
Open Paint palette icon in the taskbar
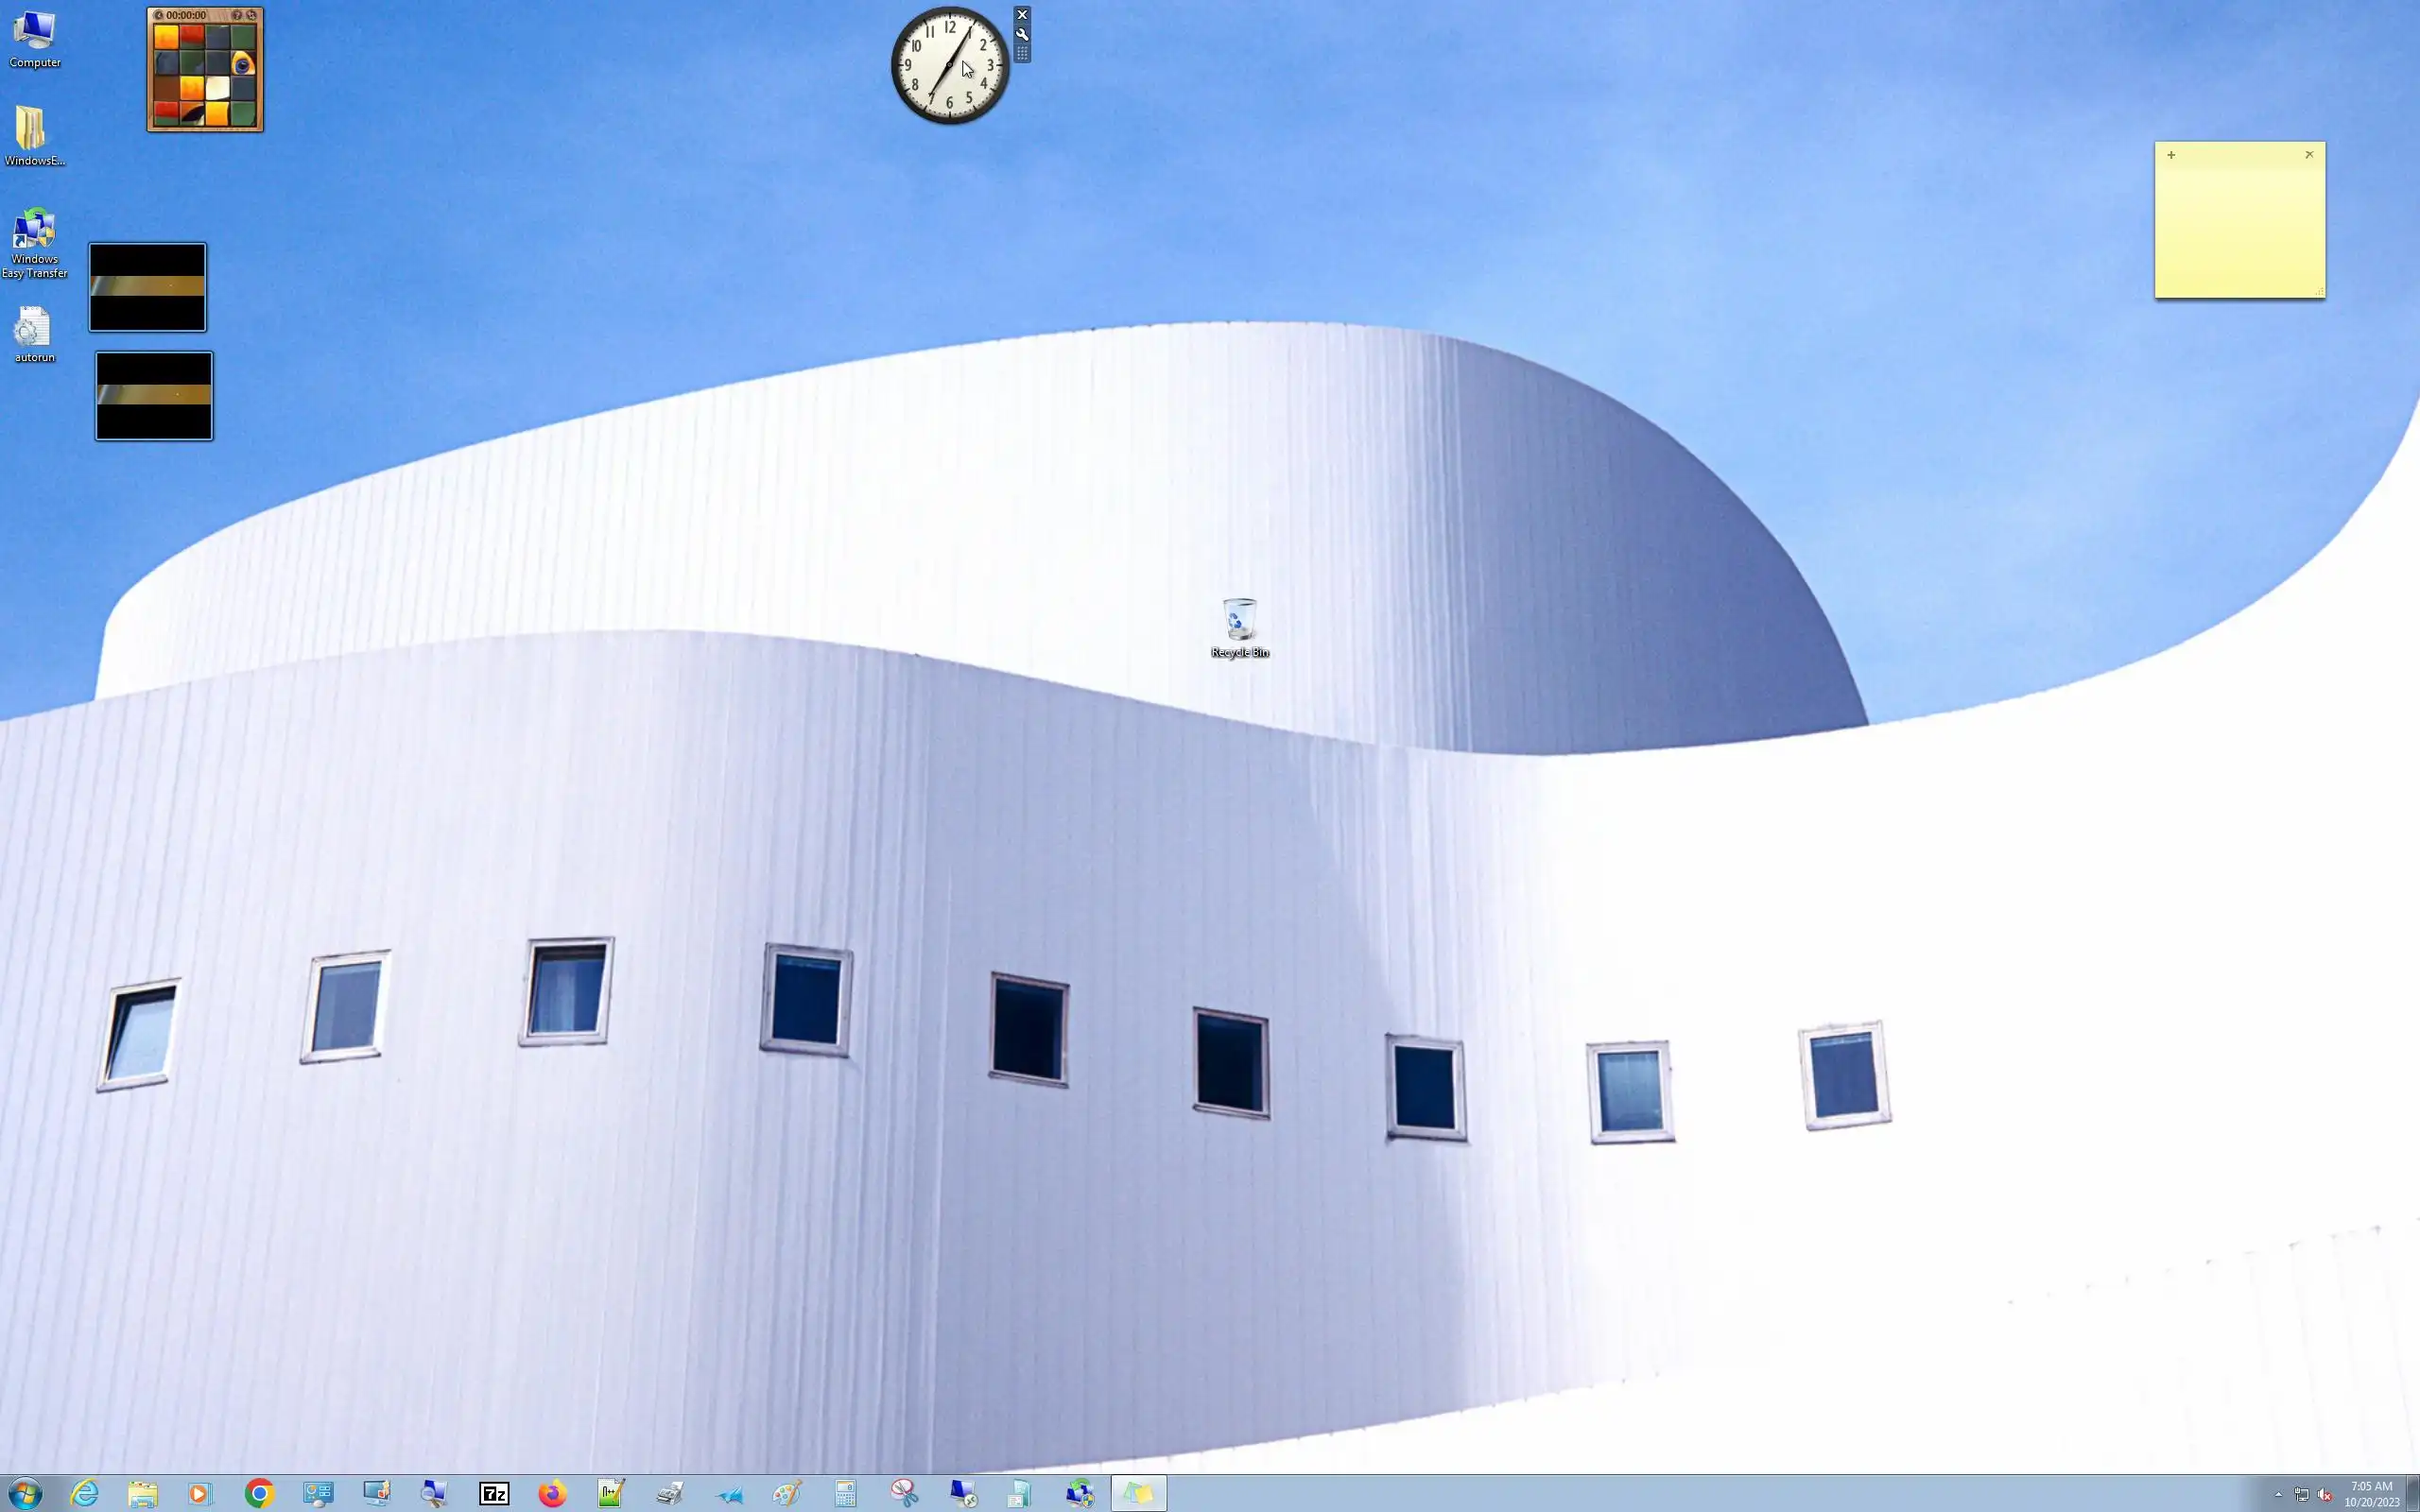point(787,1493)
